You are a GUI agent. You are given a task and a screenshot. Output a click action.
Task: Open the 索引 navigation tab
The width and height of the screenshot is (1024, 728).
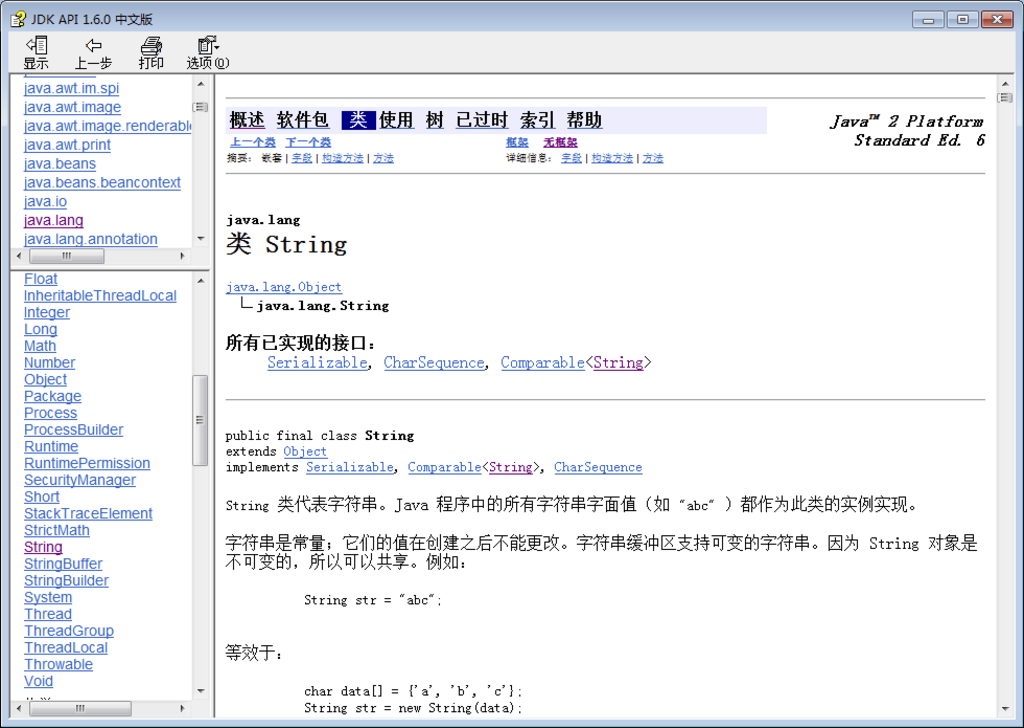click(x=537, y=120)
